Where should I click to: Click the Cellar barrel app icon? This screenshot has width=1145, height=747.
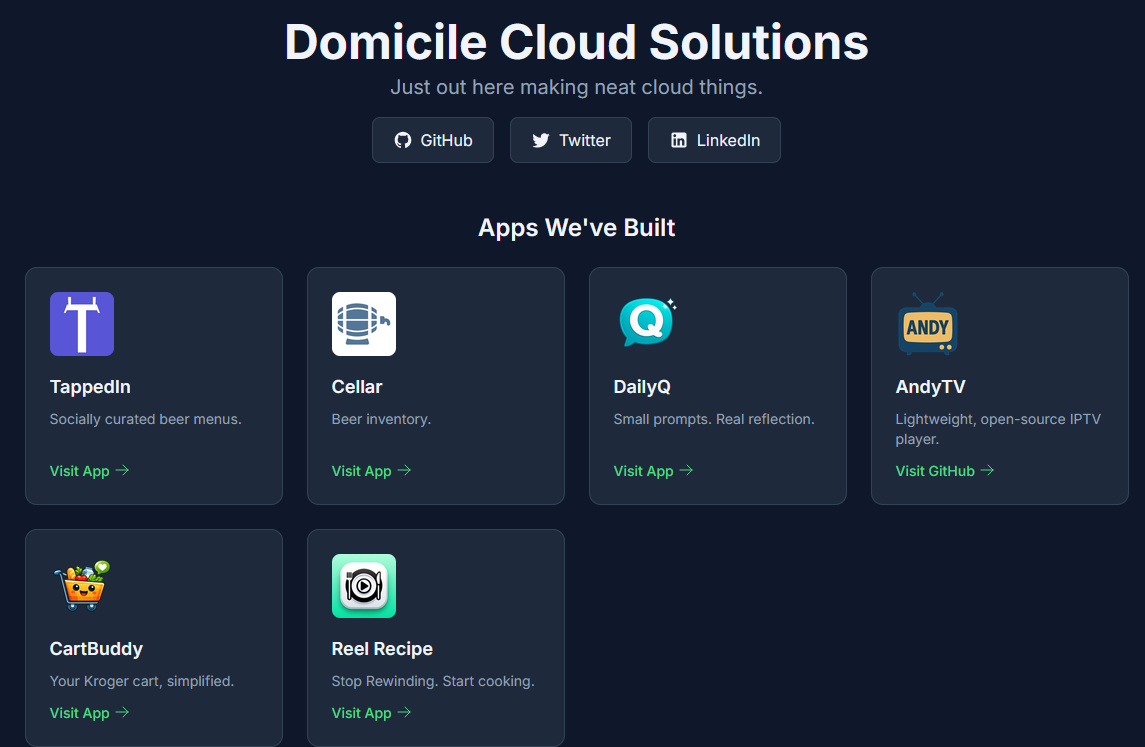[x=364, y=324]
